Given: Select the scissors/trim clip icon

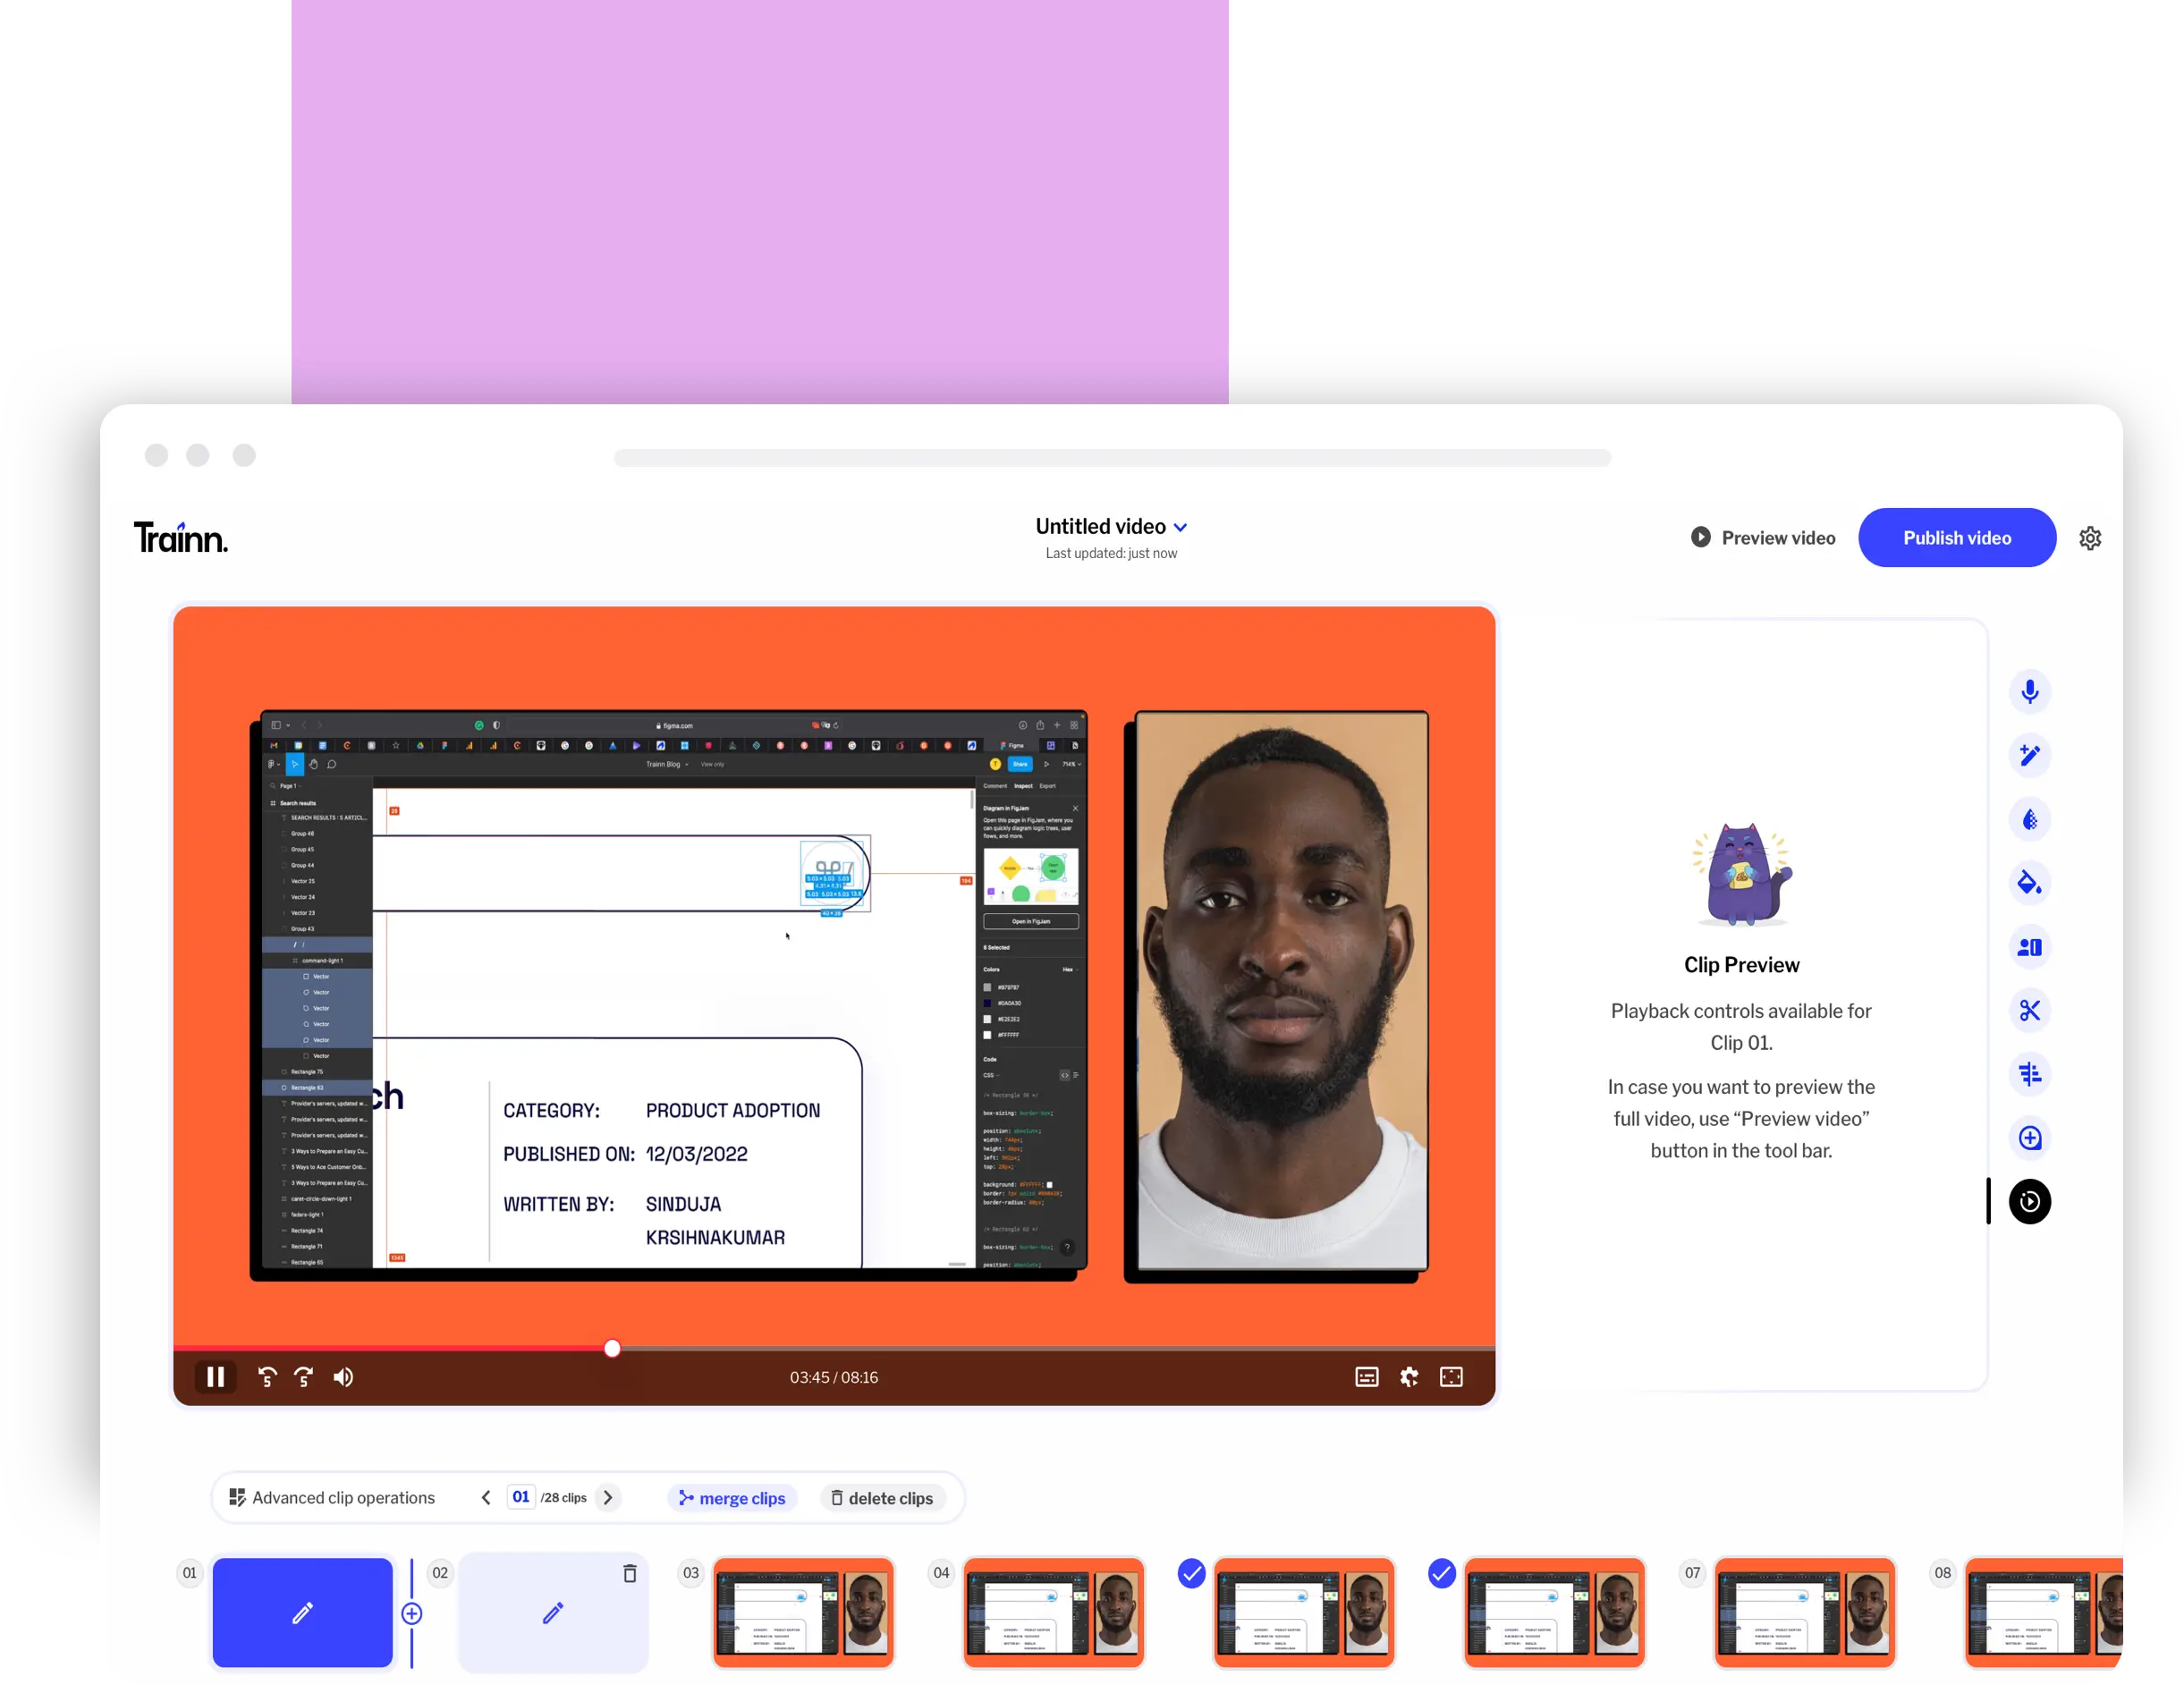Looking at the screenshot, I should click(x=2030, y=1009).
